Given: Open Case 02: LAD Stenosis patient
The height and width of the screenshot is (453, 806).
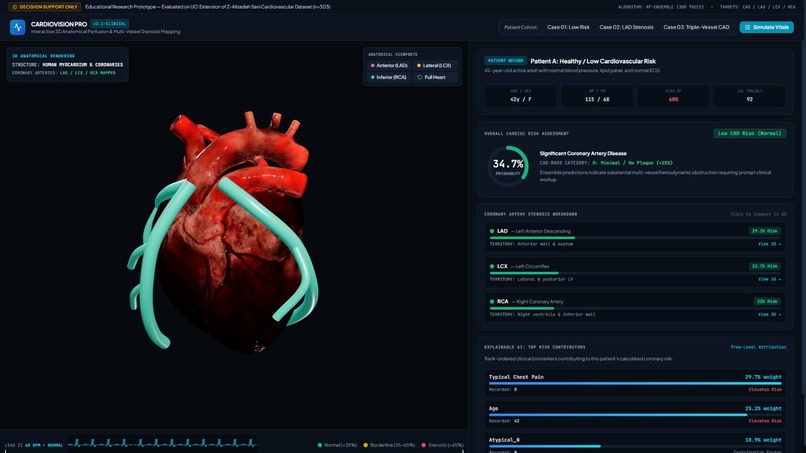Looking at the screenshot, I should tap(626, 27).
